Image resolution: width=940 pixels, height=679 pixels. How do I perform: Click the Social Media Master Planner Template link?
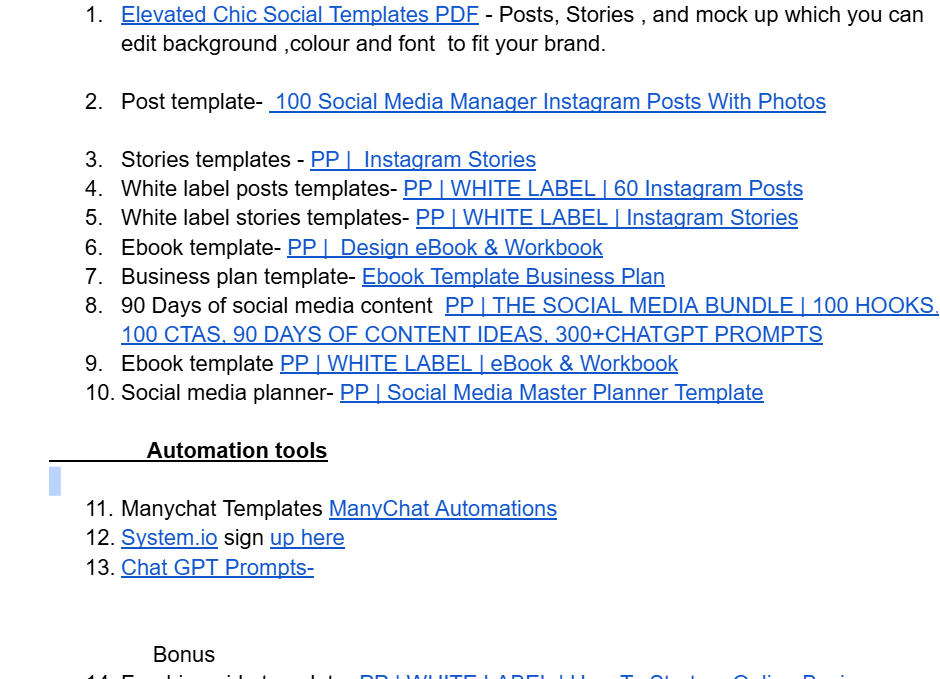pyautogui.click(x=551, y=393)
